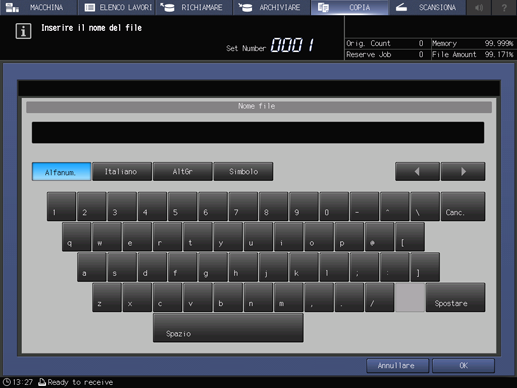Tap the t key
Screen dimensions: 517x388
198,237
